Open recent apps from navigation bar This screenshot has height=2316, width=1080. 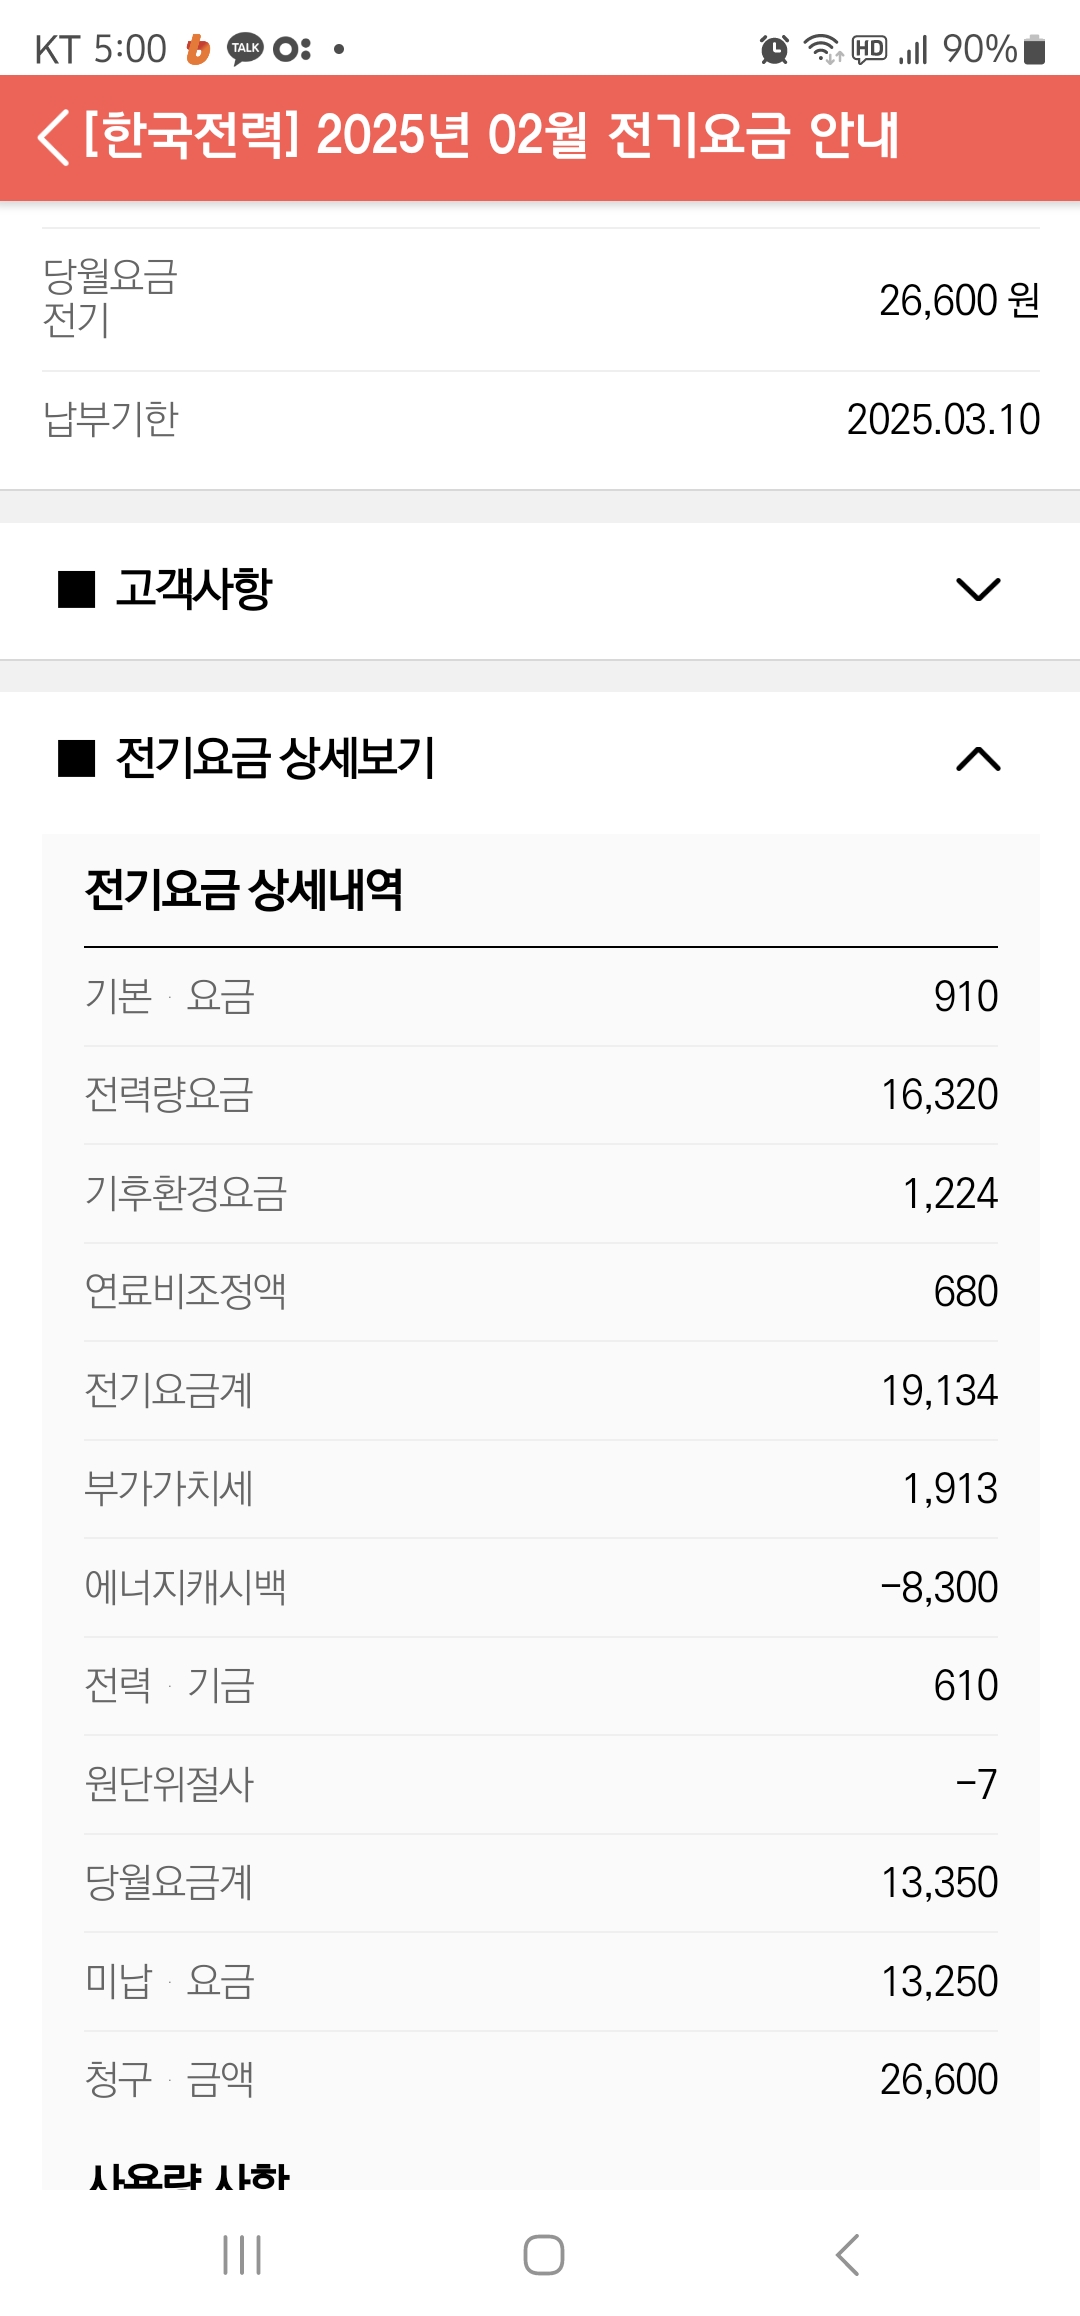[242, 2255]
